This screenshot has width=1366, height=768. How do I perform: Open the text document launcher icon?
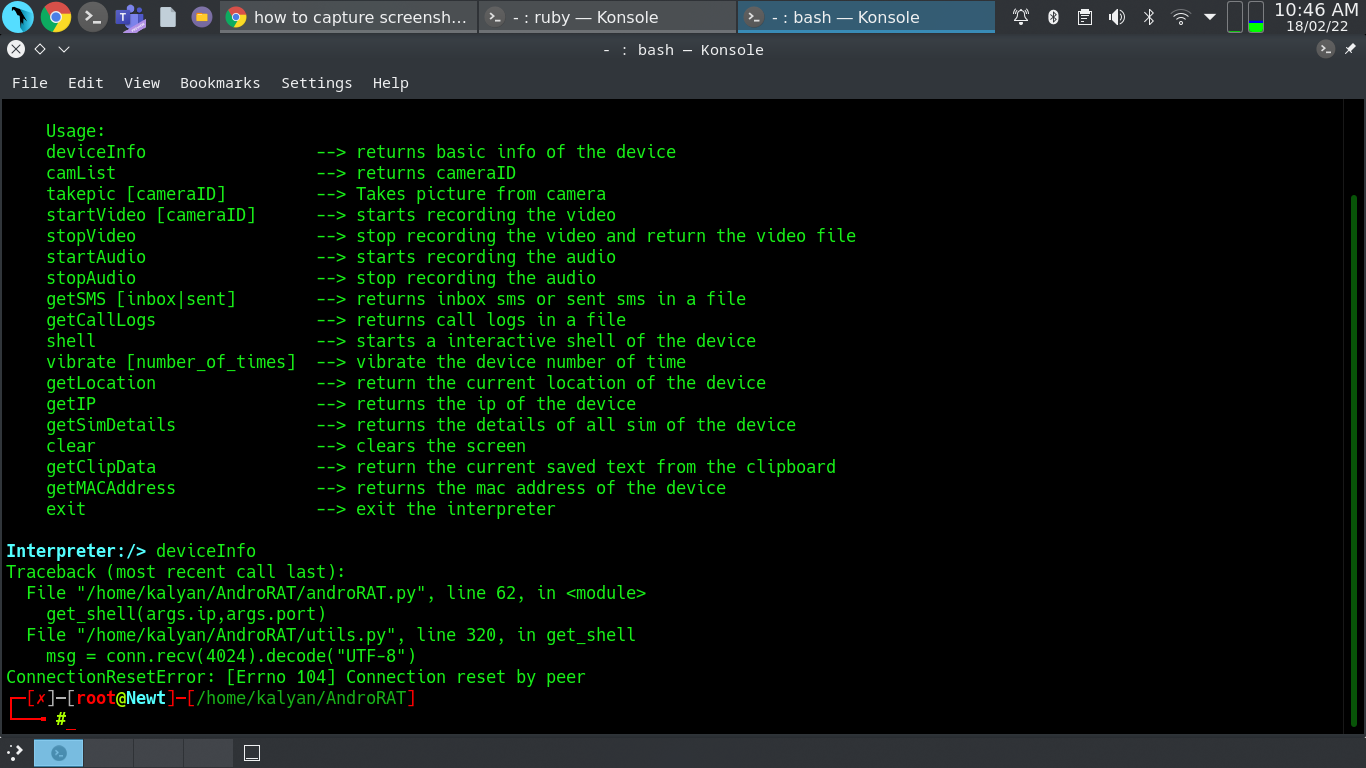pyautogui.click(x=167, y=17)
